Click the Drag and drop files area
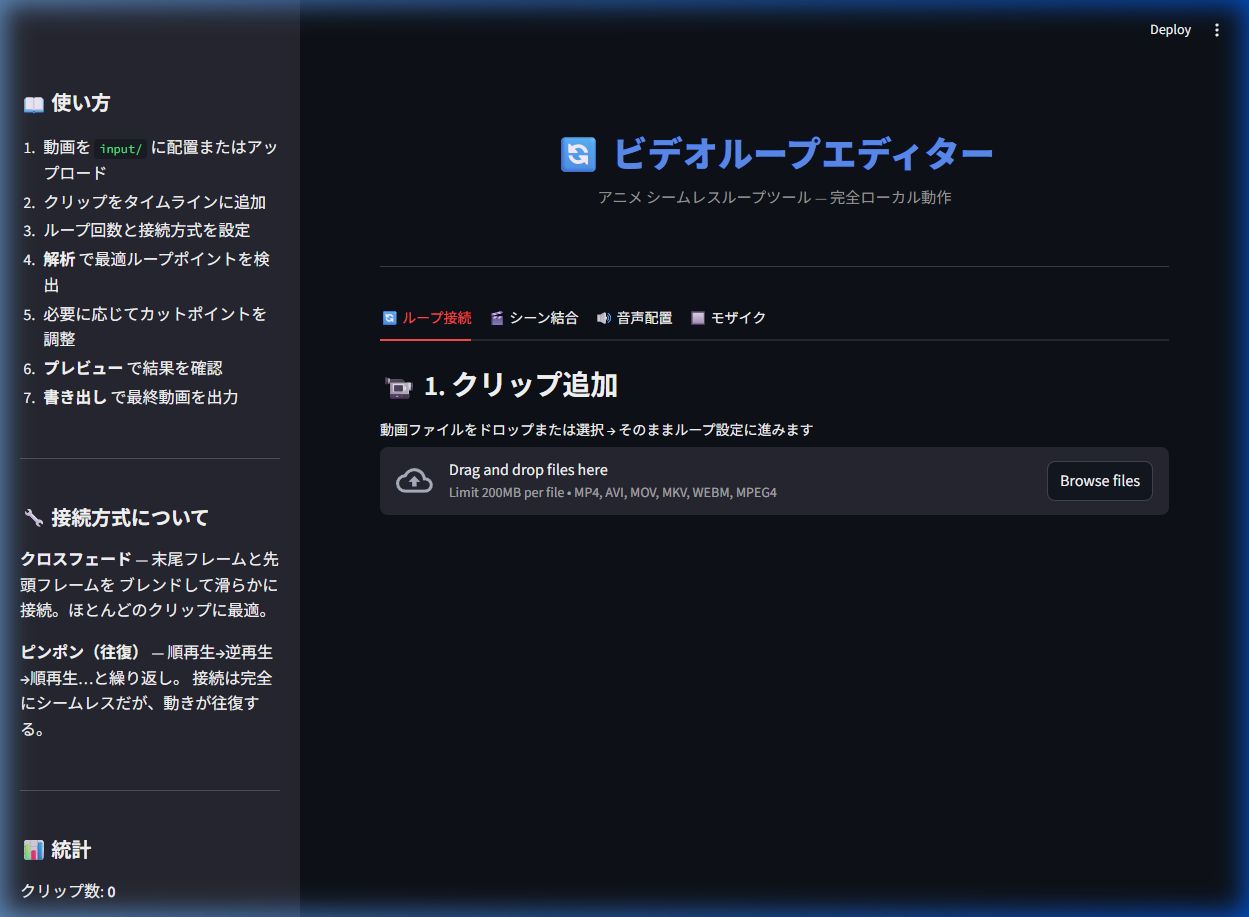 (700, 481)
